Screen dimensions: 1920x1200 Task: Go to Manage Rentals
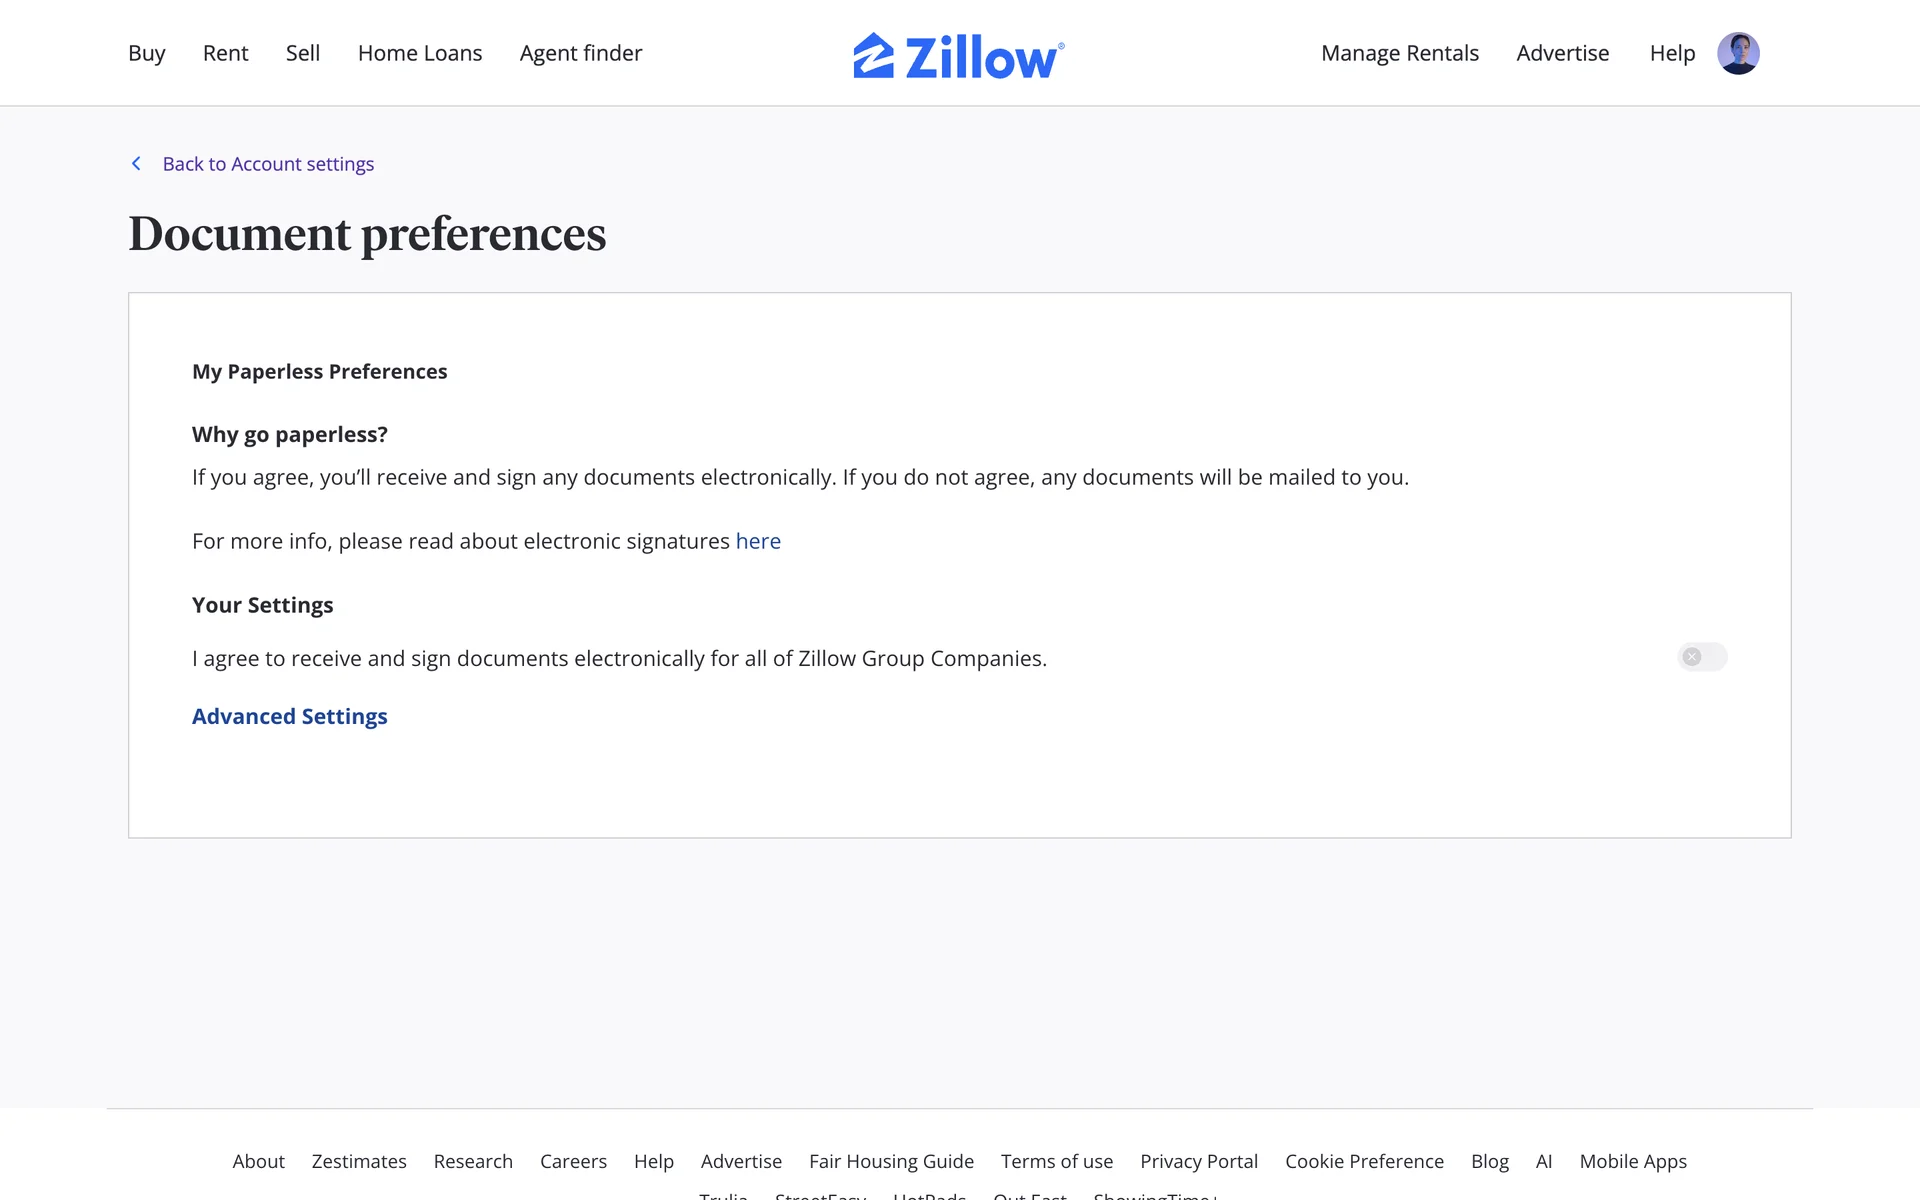[1399, 53]
